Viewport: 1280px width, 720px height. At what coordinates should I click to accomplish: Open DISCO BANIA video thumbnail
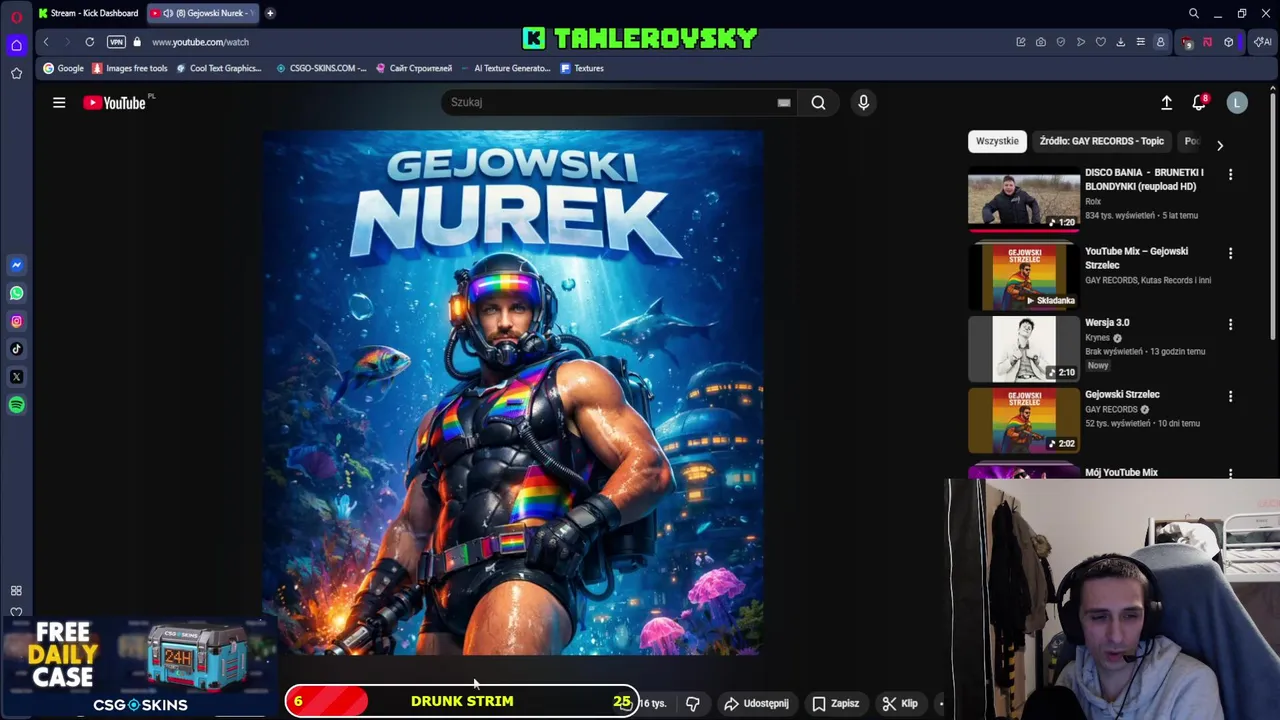point(1024,198)
